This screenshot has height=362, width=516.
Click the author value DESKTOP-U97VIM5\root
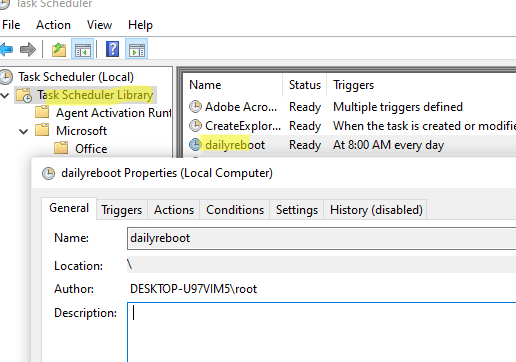(193, 289)
